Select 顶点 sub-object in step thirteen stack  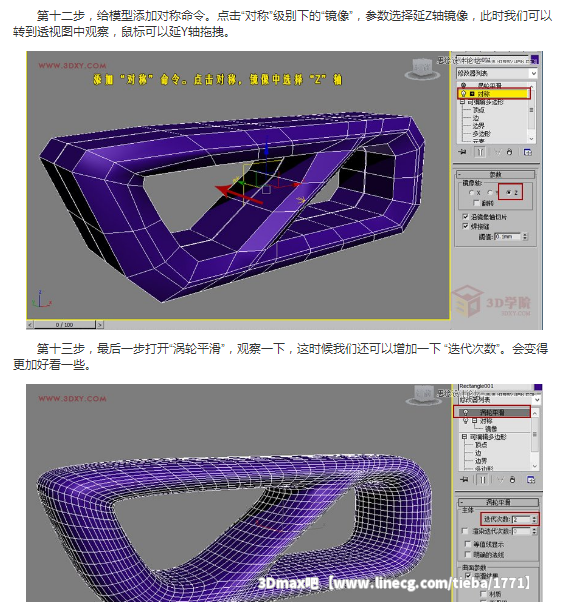tap(481, 445)
